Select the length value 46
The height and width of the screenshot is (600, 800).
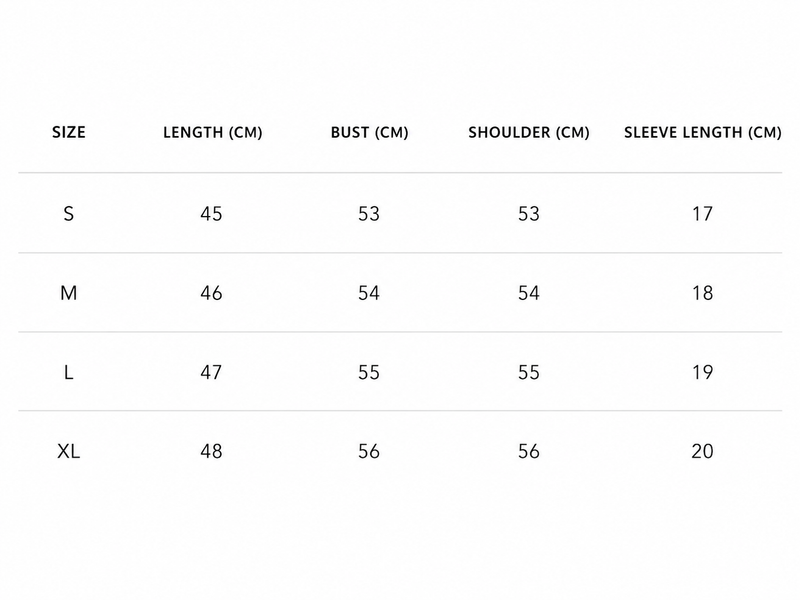(211, 293)
